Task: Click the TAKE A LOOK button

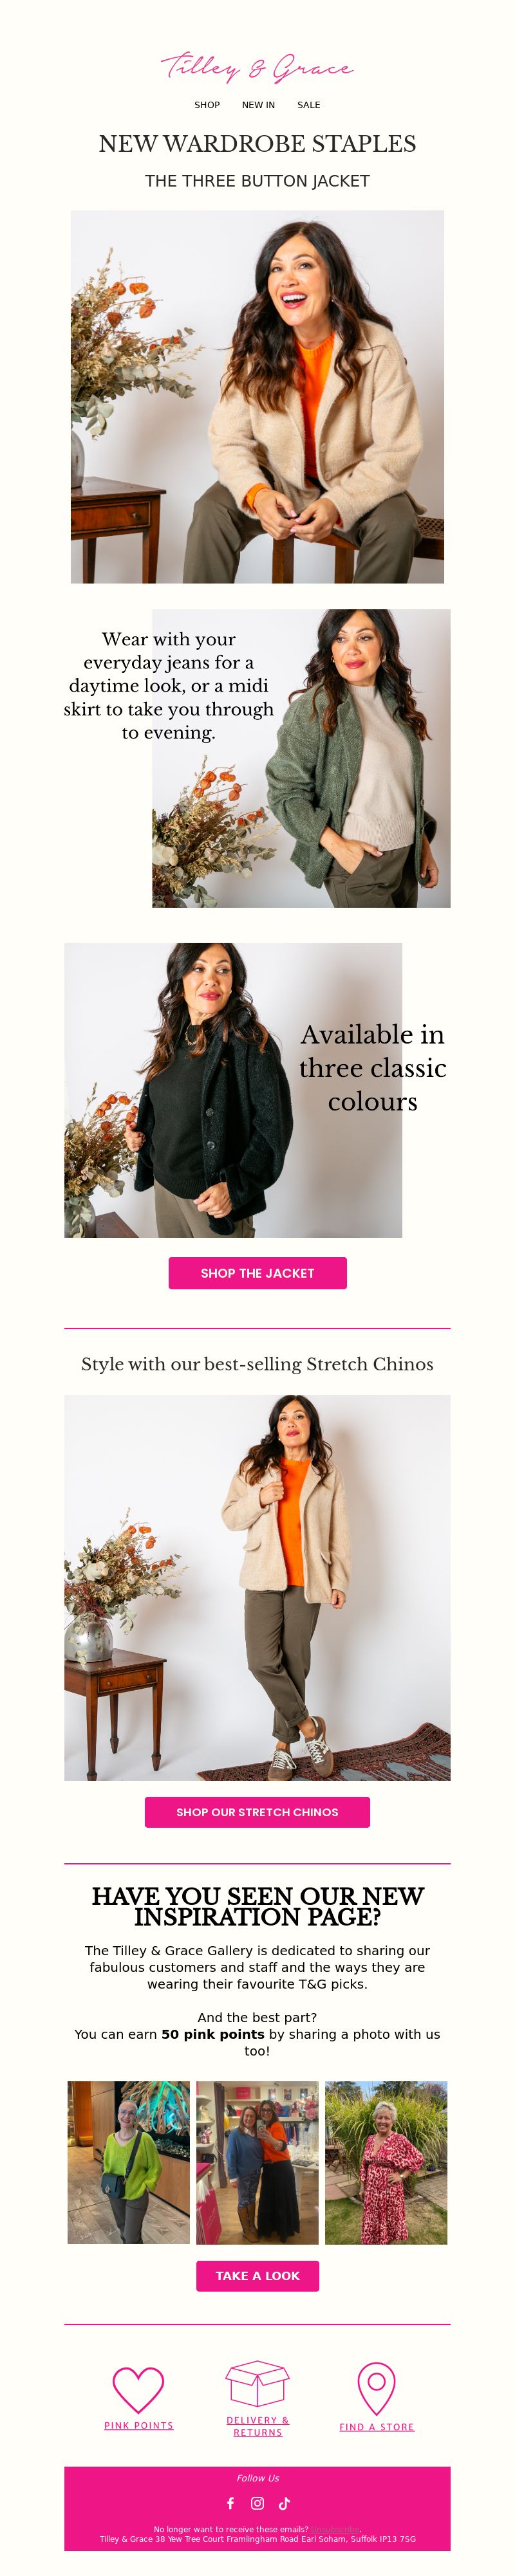Action: tap(257, 2276)
